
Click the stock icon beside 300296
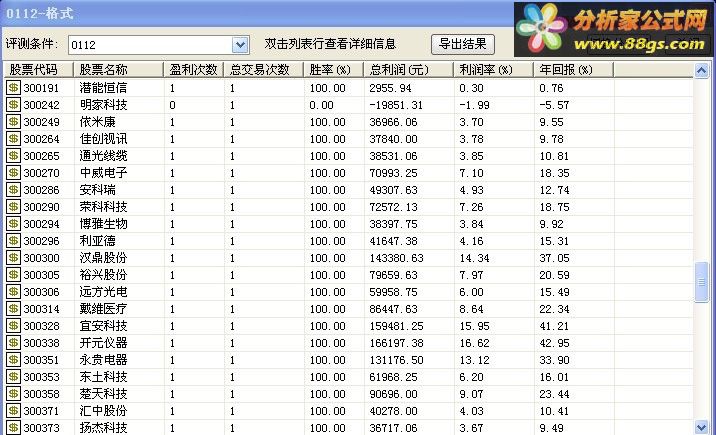pyautogui.click(x=13, y=241)
